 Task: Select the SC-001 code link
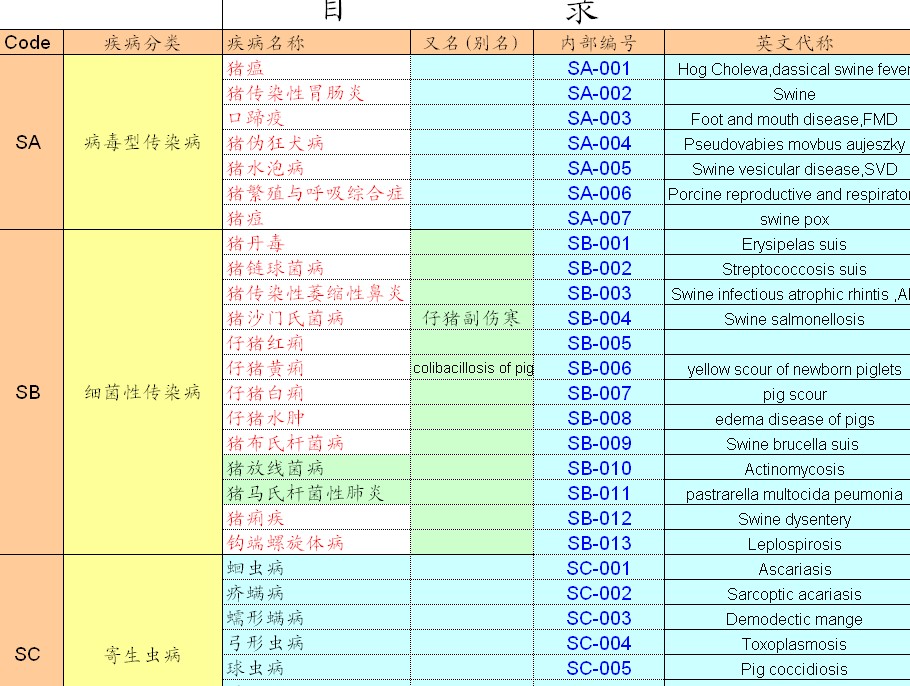click(599, 568)
